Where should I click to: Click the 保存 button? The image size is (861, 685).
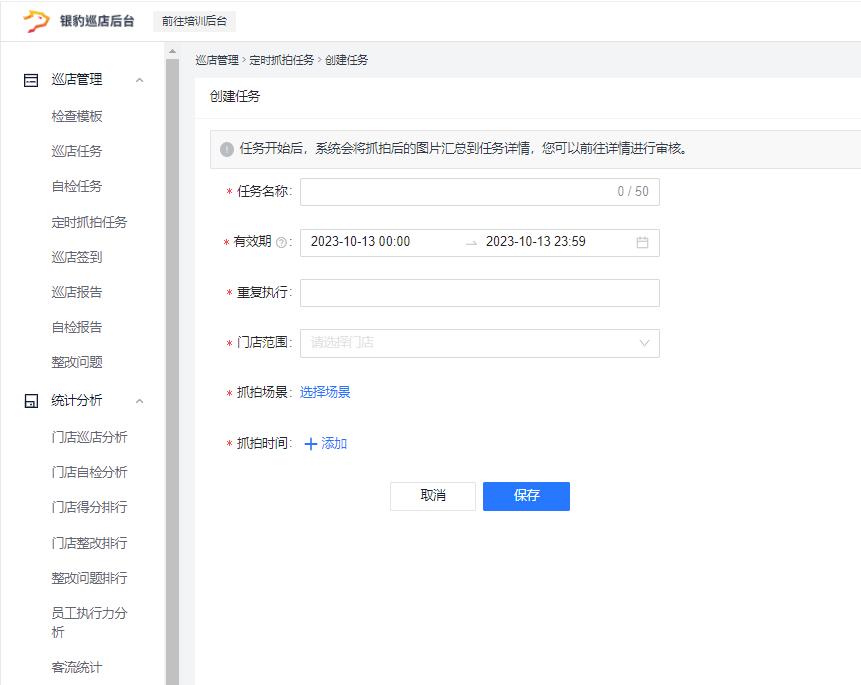point(526,496)
